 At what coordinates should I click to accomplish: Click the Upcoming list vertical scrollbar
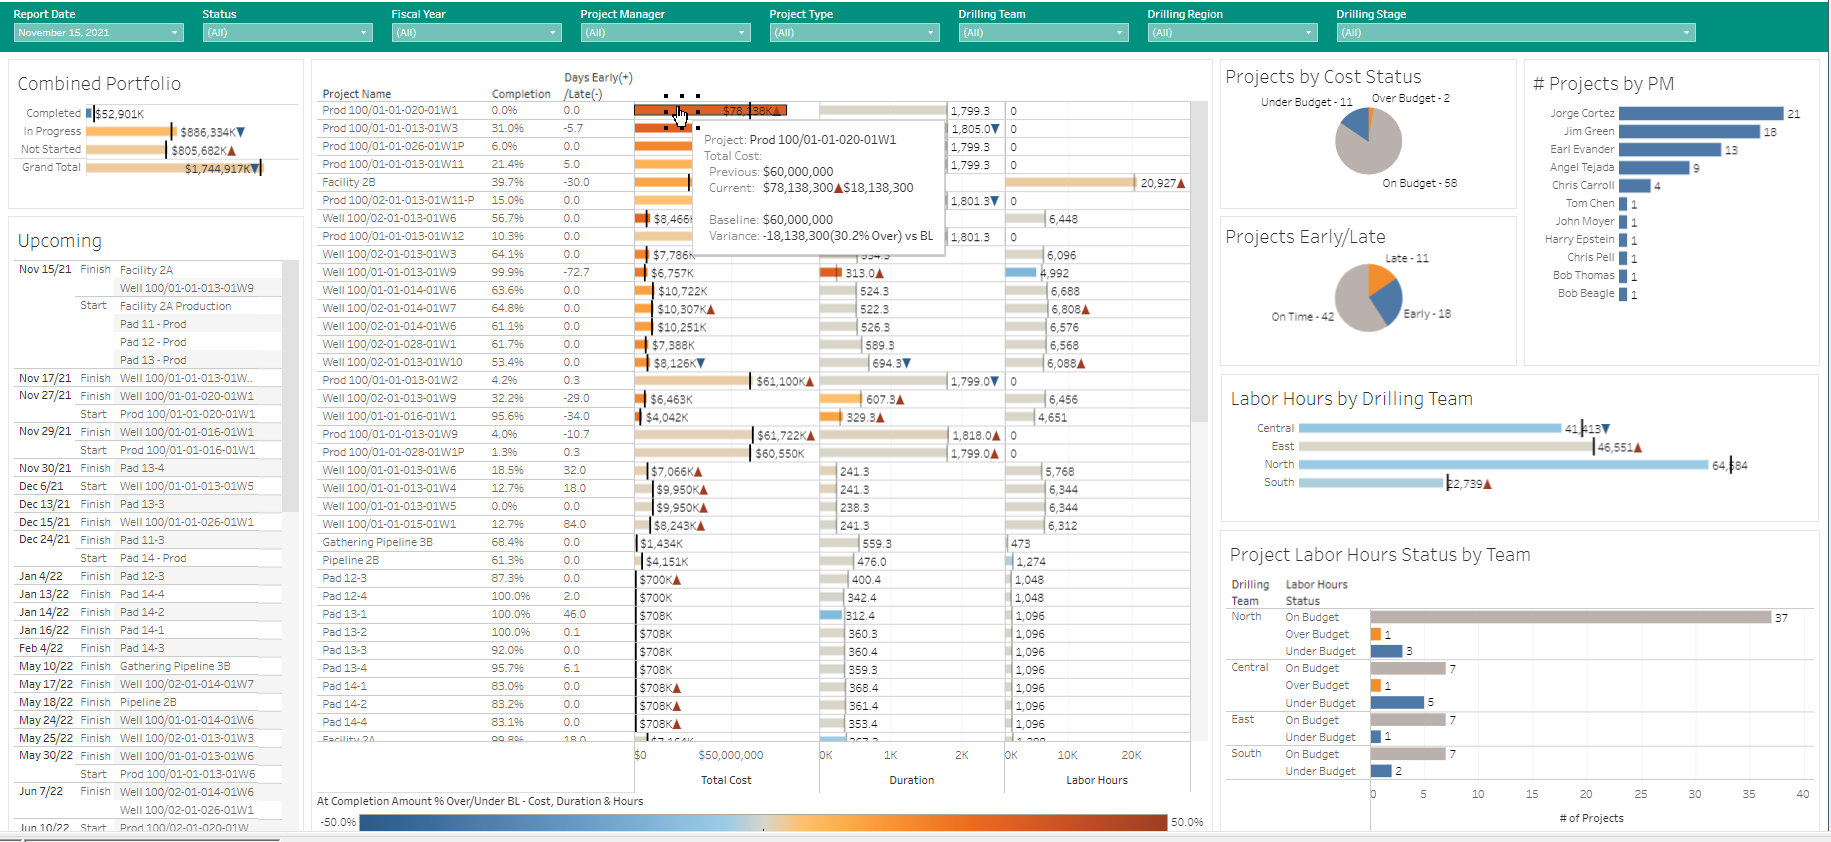pyautogui.click(x=291, y=390)
